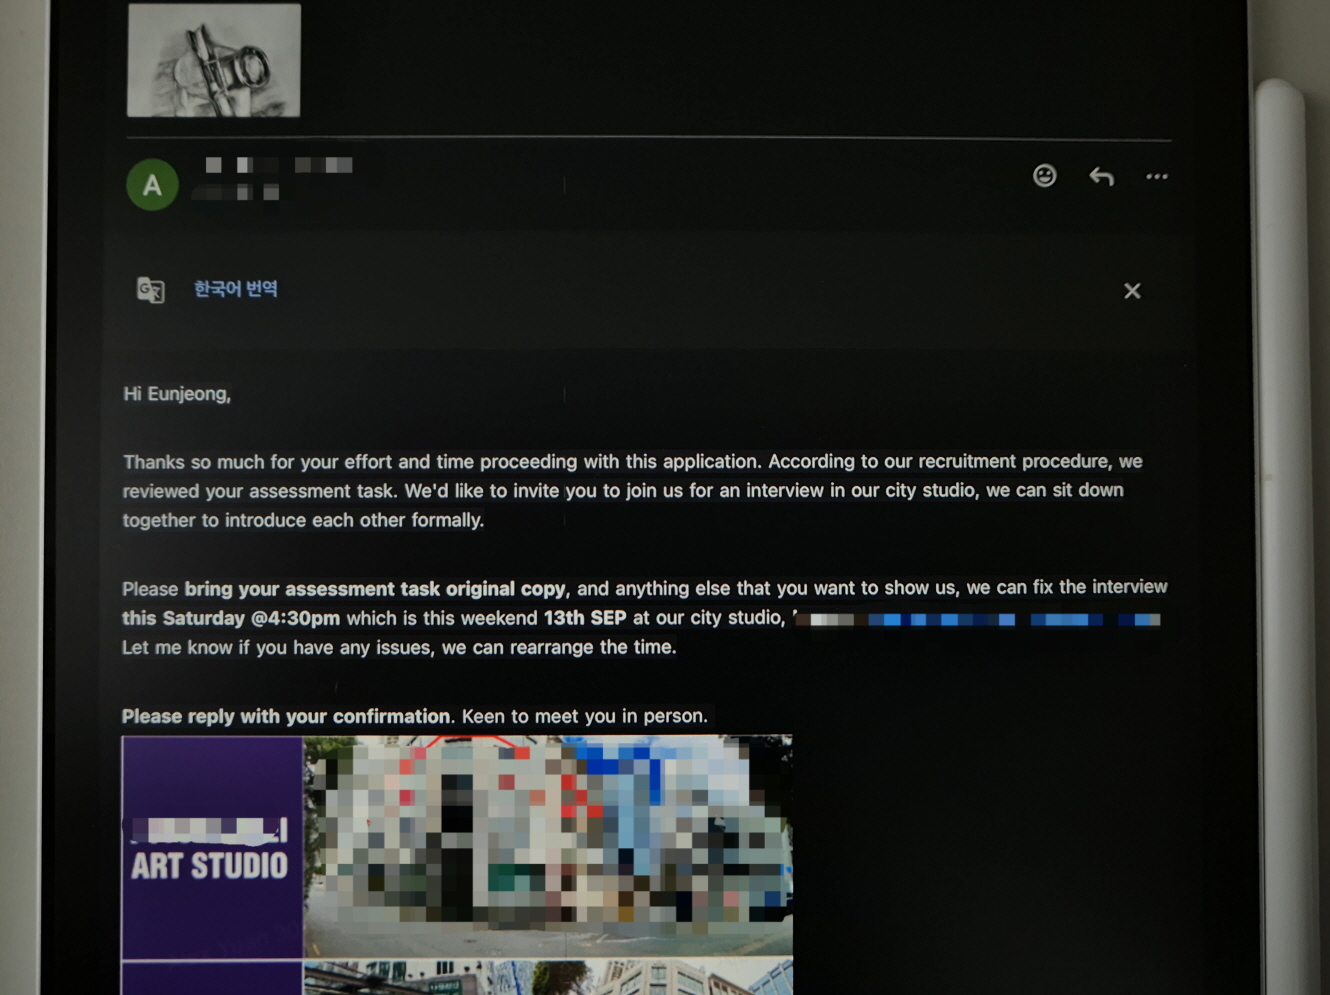1330x995 pixels.
Task: Click the blurred sender name
Action: point(279,165)
